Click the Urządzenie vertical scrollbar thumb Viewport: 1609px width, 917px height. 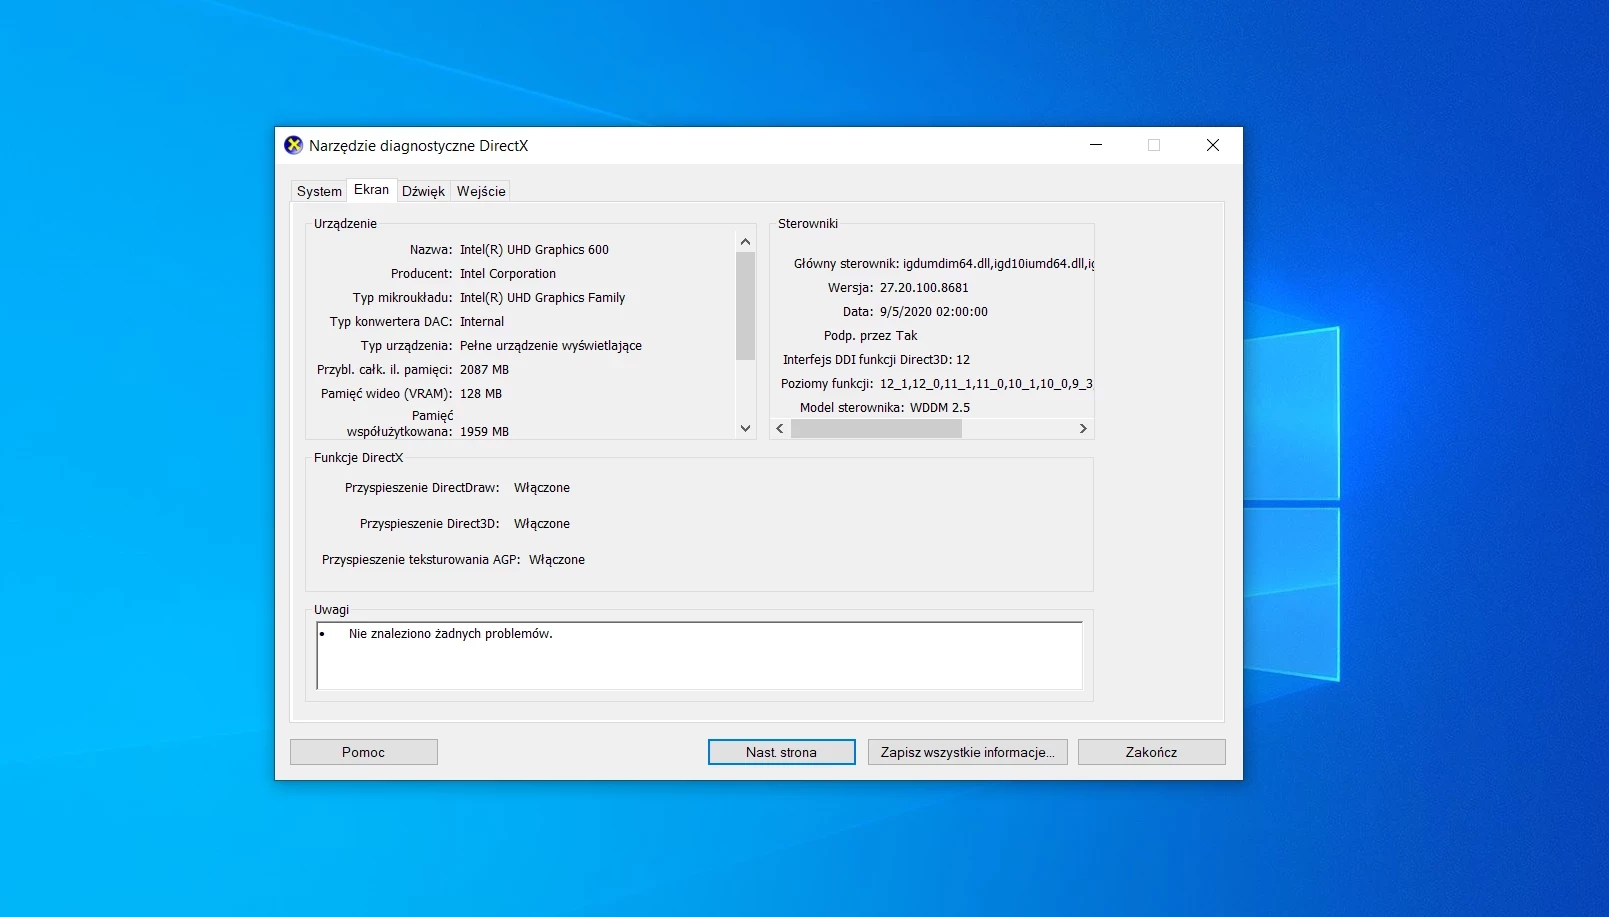coord(745,305)
